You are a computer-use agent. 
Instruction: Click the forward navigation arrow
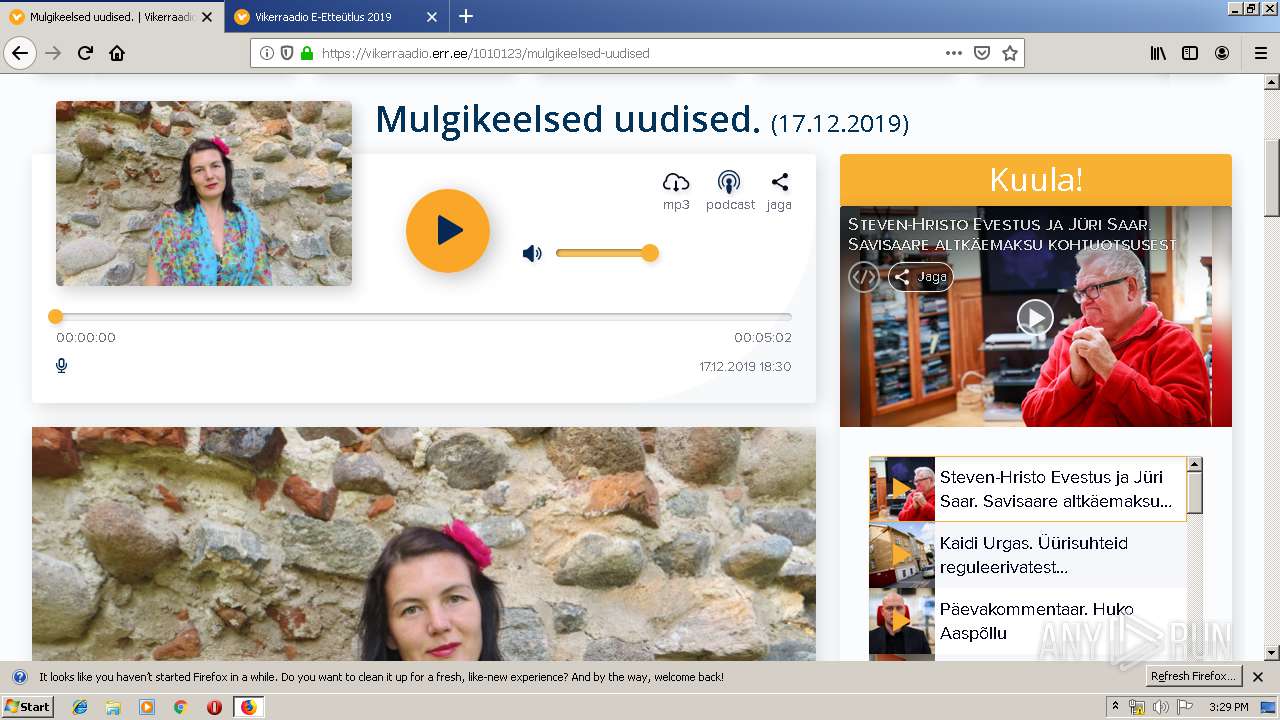pos(53,53)
